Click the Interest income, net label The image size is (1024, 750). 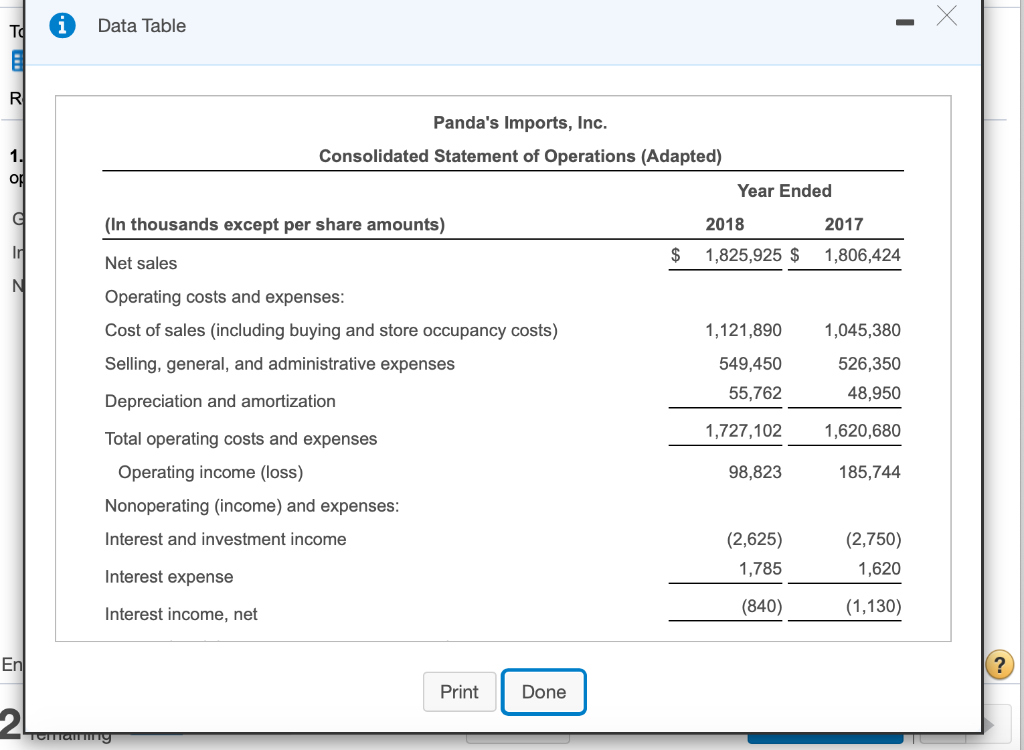(181, 614)
